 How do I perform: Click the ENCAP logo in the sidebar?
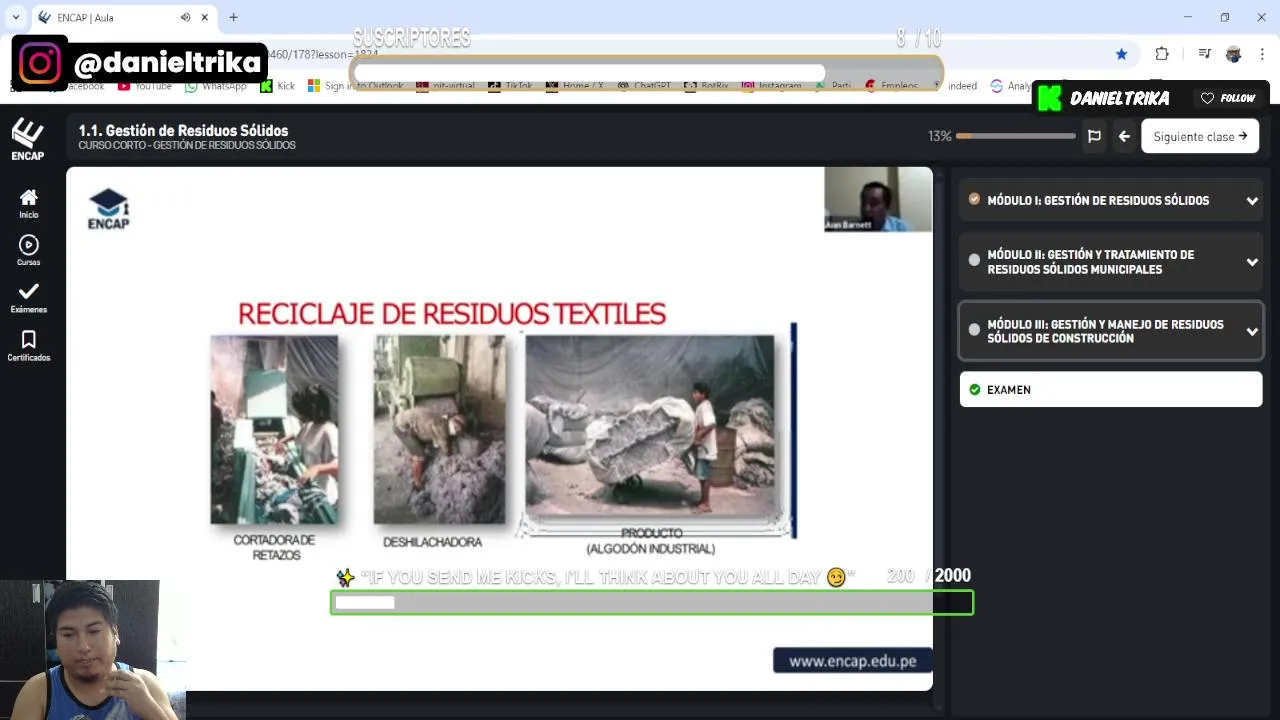point(28,139)
